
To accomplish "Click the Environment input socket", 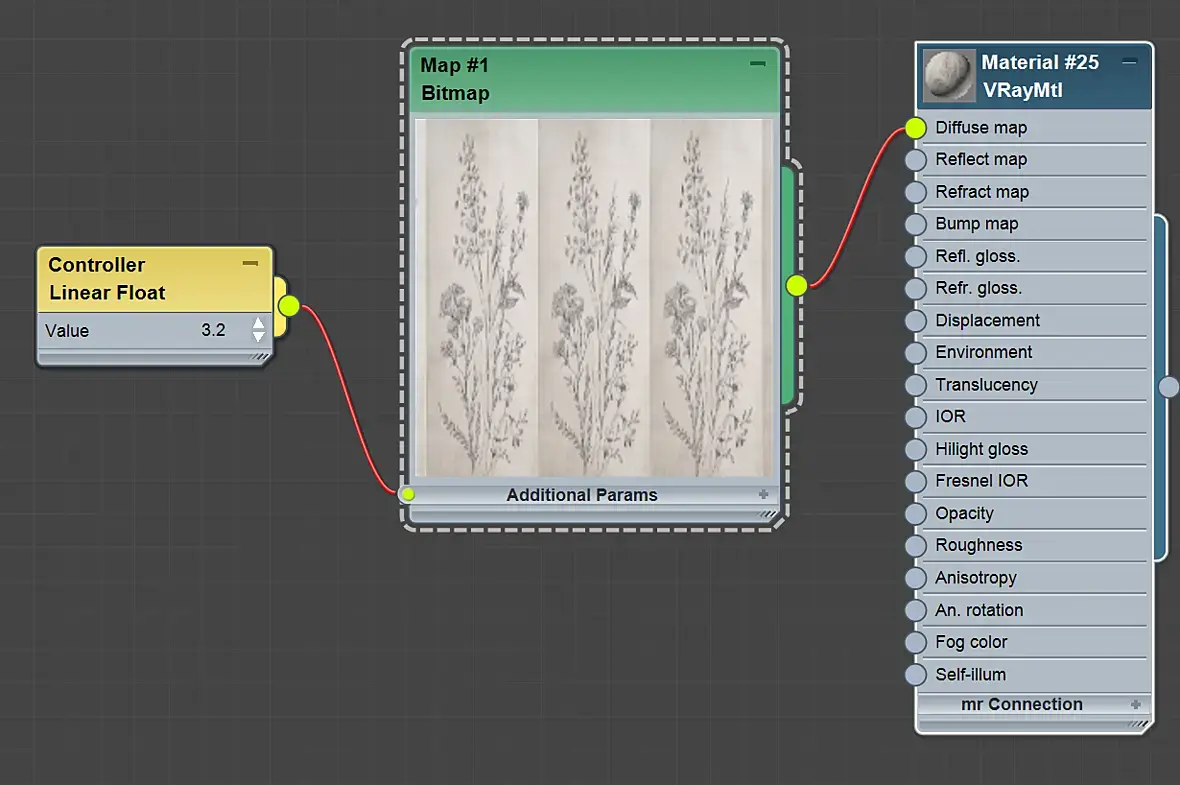I will pos(915,353).
